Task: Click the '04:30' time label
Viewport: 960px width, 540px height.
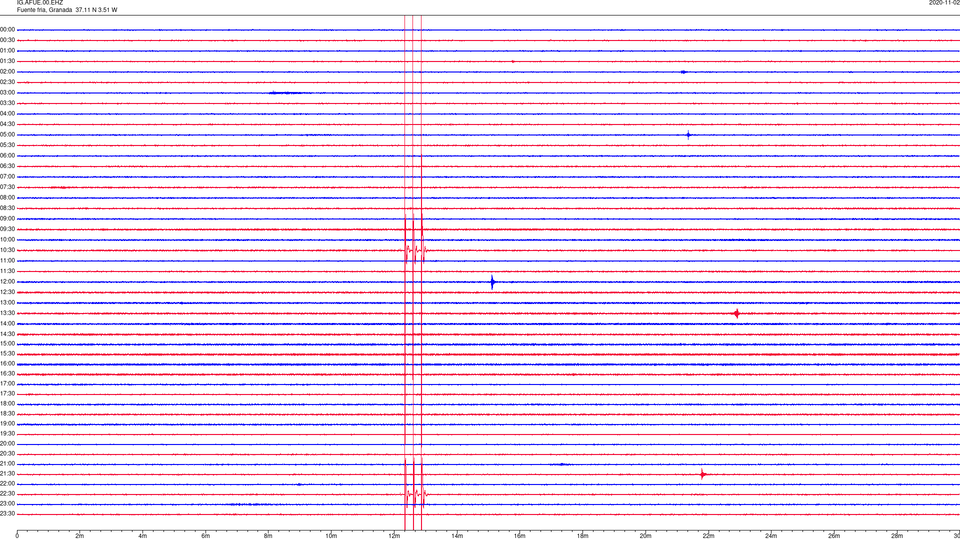Action: click(7, 124)
